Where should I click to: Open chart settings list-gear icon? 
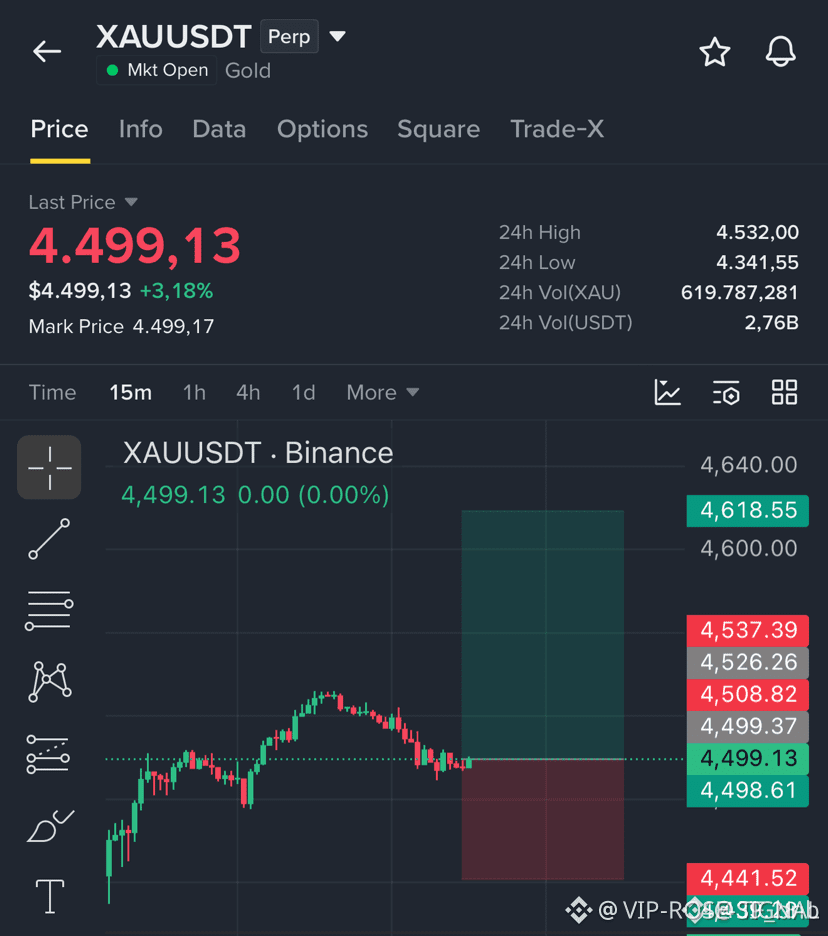(x=726, y=393)
